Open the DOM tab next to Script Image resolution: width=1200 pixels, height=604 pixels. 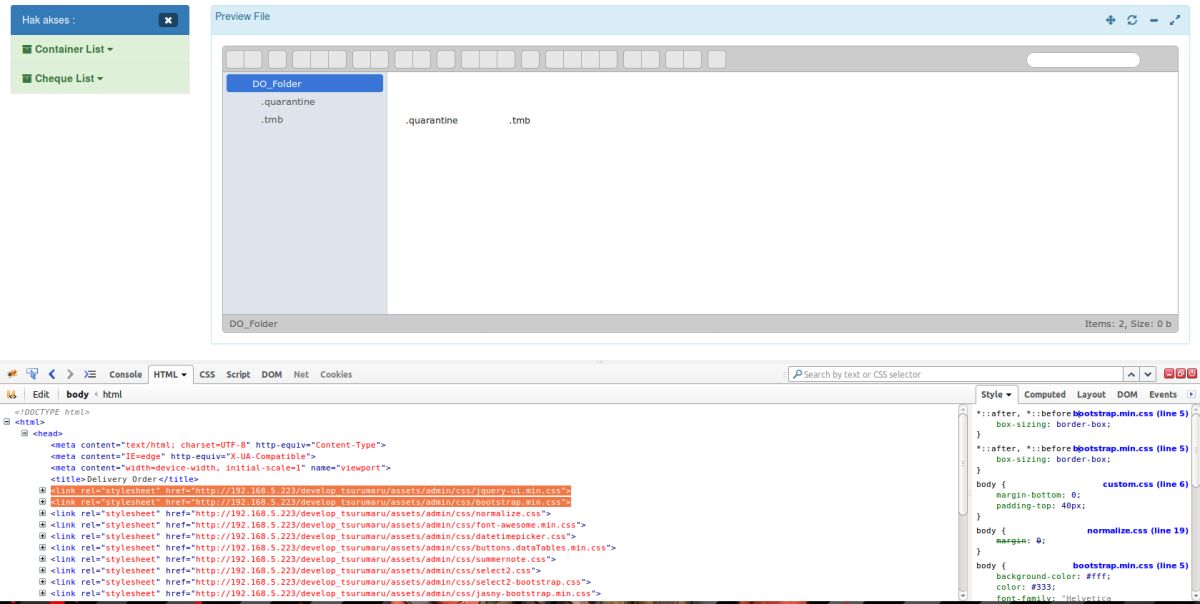coord(272,374)
